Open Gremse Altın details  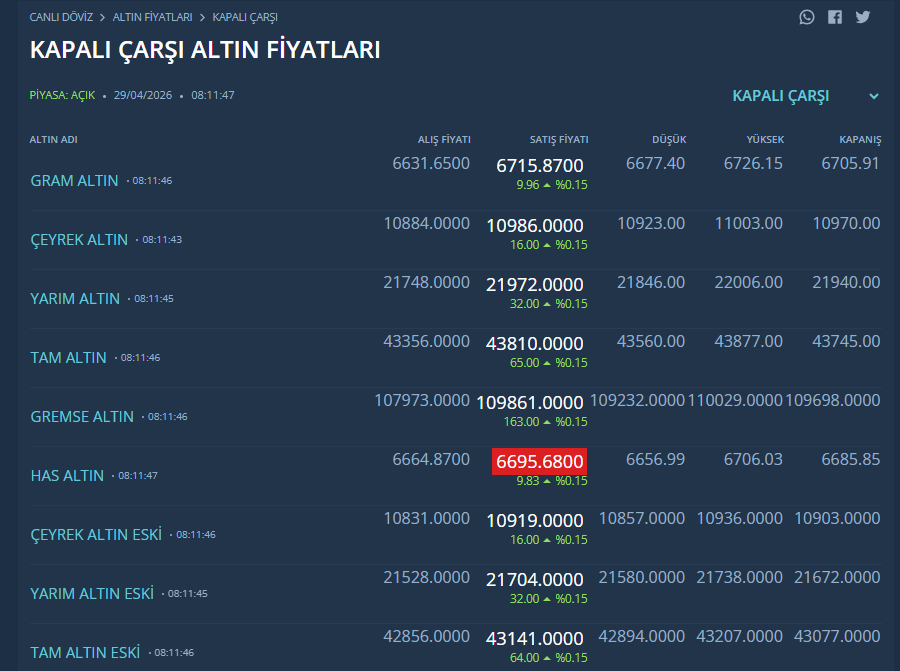[x=82, y=417]
